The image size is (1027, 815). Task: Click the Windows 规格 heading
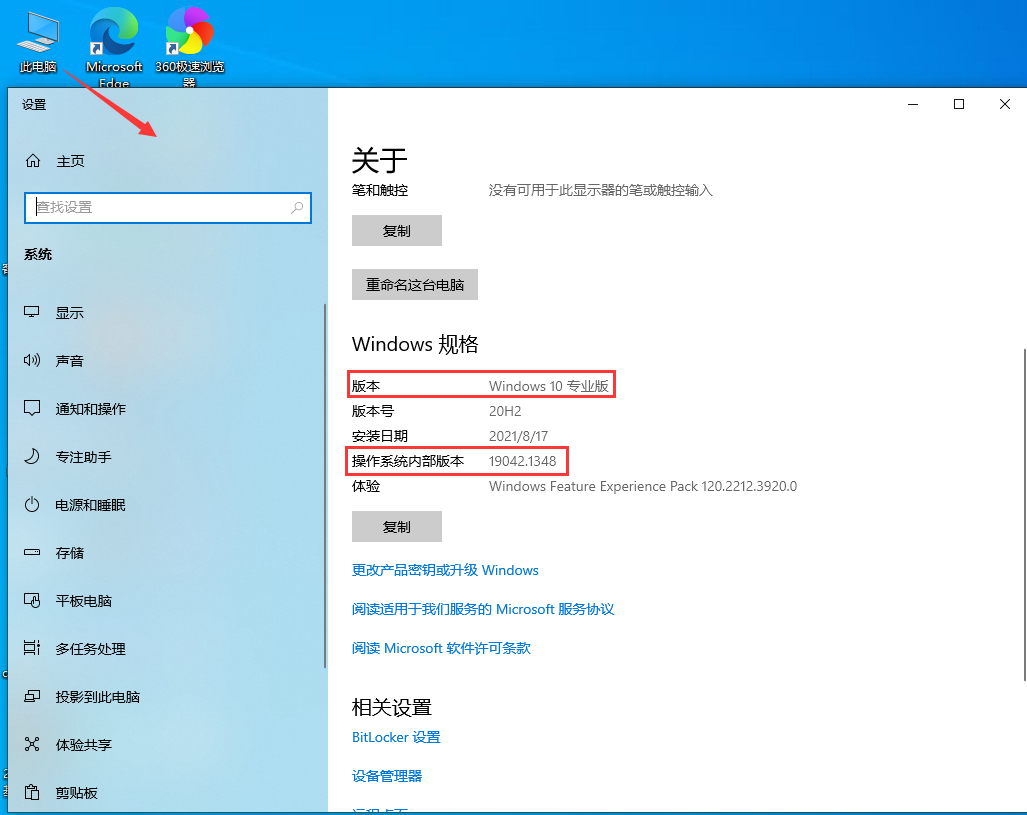(415, 344)
